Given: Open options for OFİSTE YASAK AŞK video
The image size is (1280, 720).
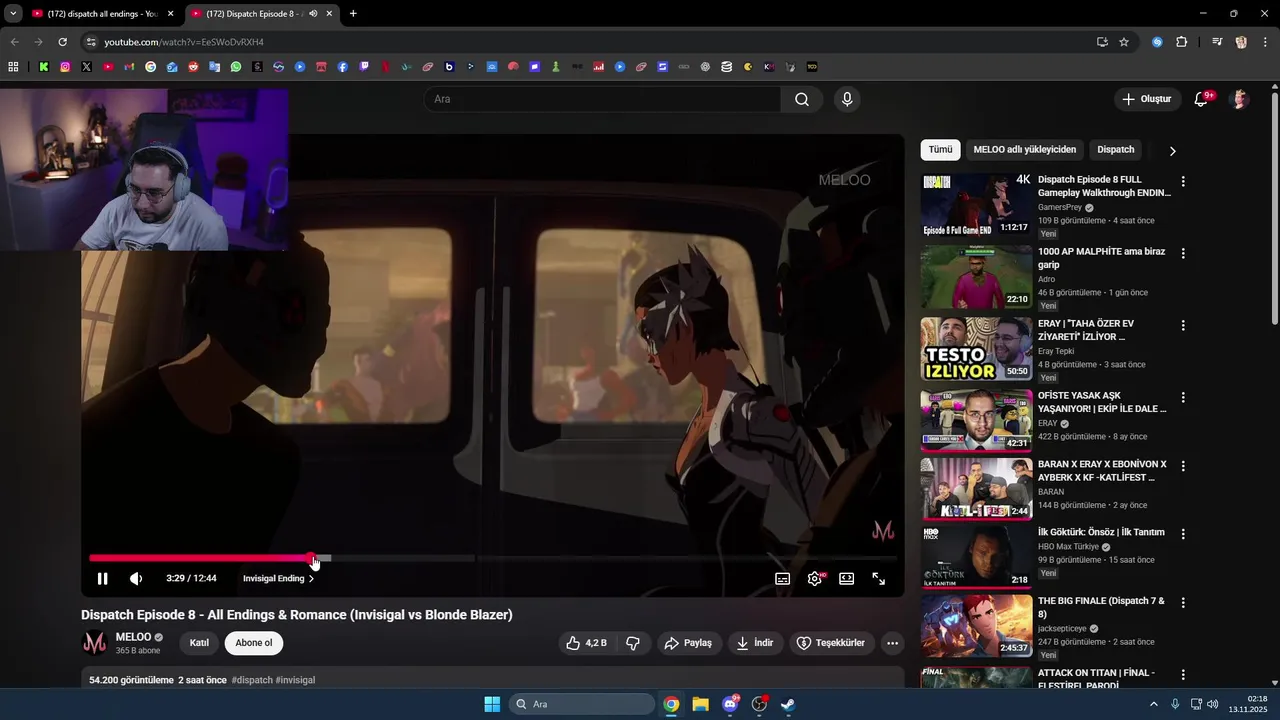Looking at the screenshot, I should (x=1183, y=398).
